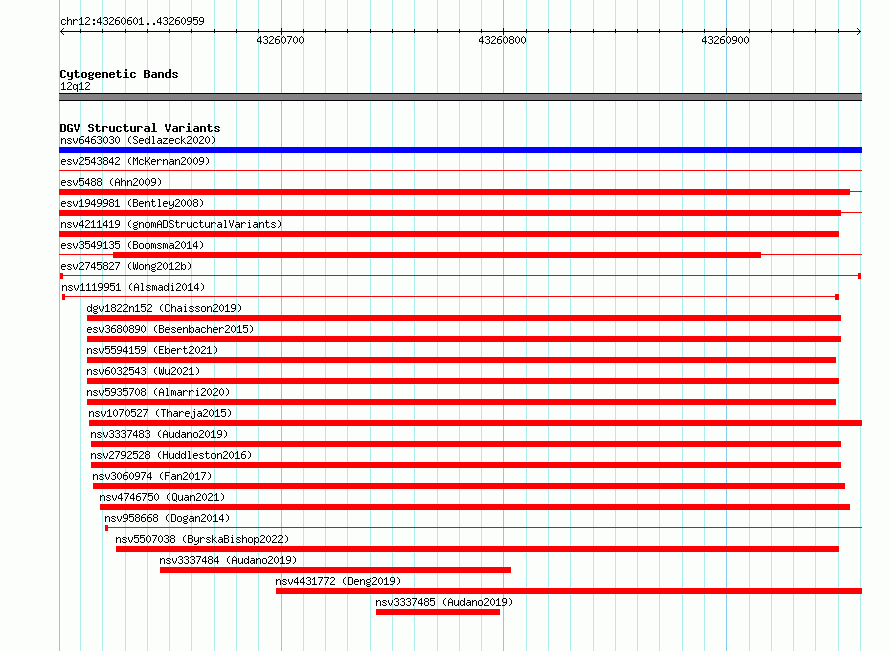Open nsv3337485 (Audano2019) variant label
Viewport: 890px width, 651px height.
[x=444, y=602]
